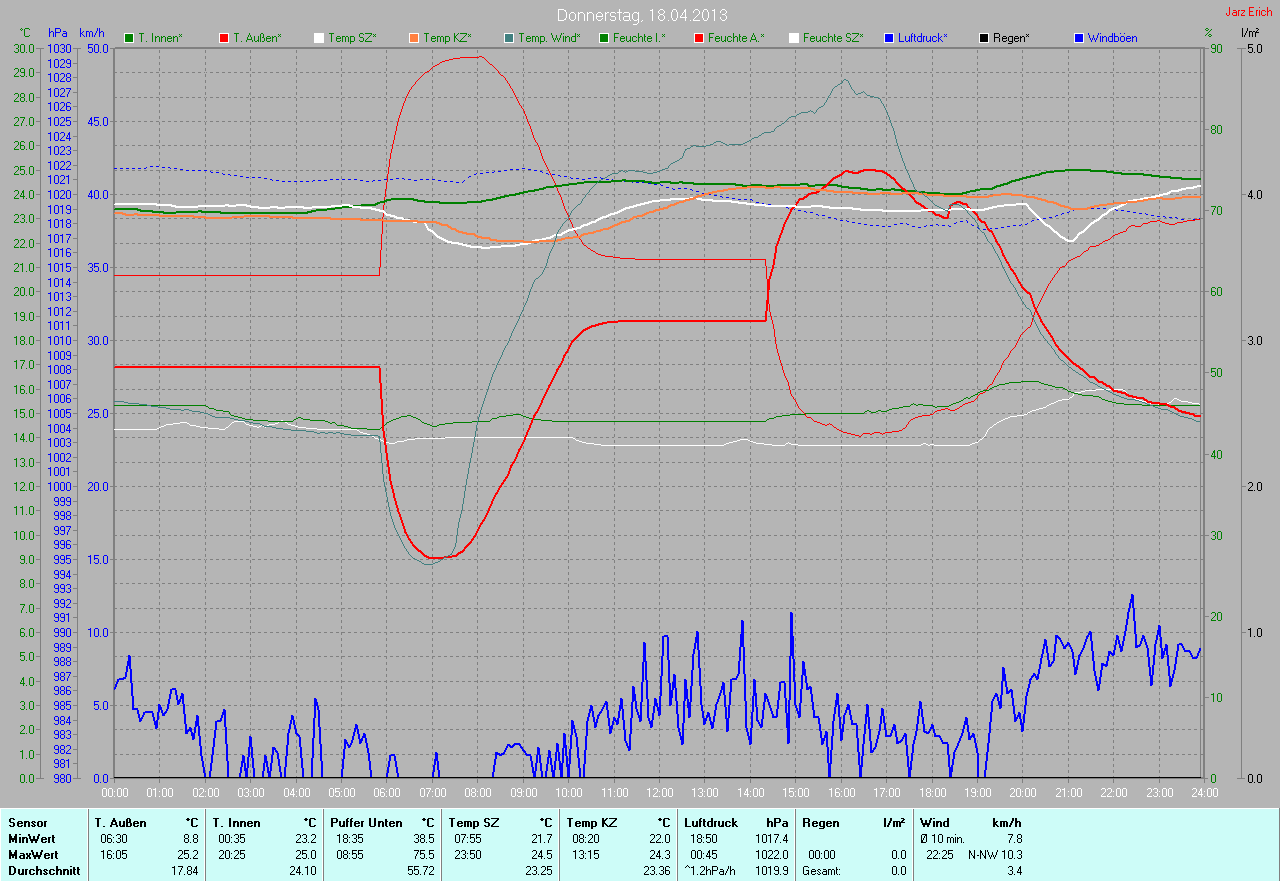
Task: Select the 'T. Außen*' legend label
Action: pos(257,38)
